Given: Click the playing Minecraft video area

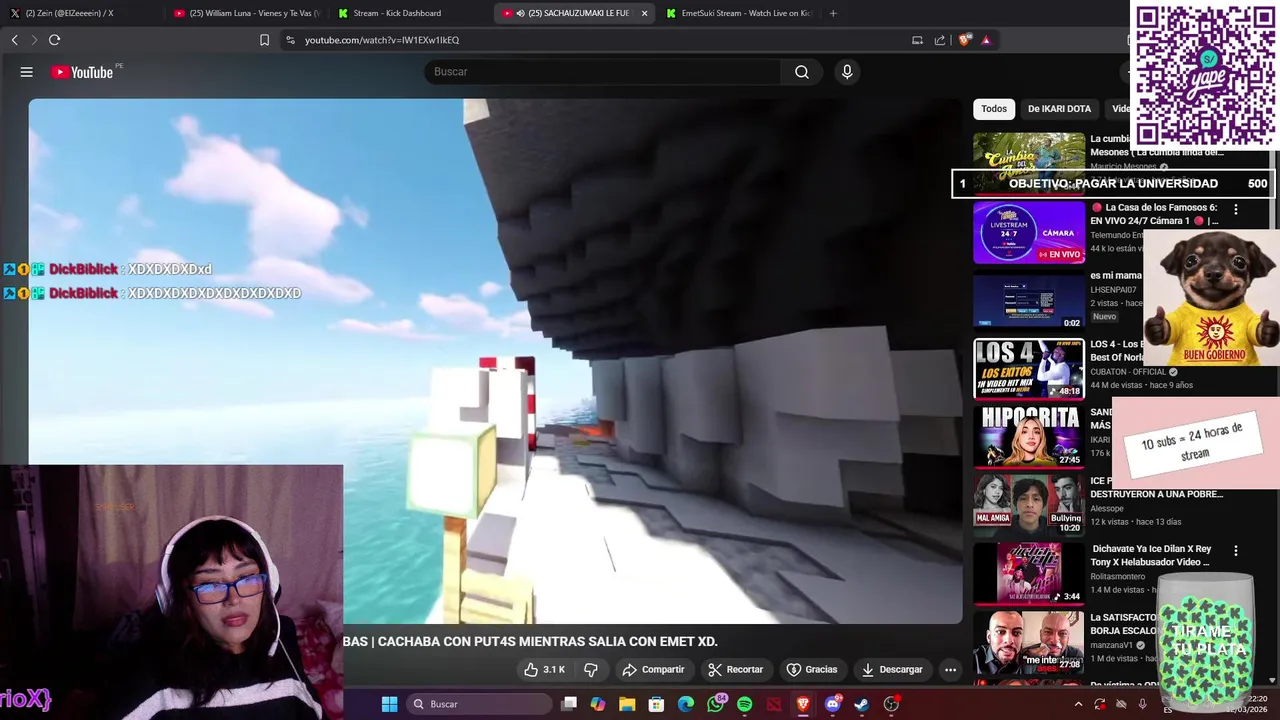Looking at the screenshot, I should click(x=495, y=361).
